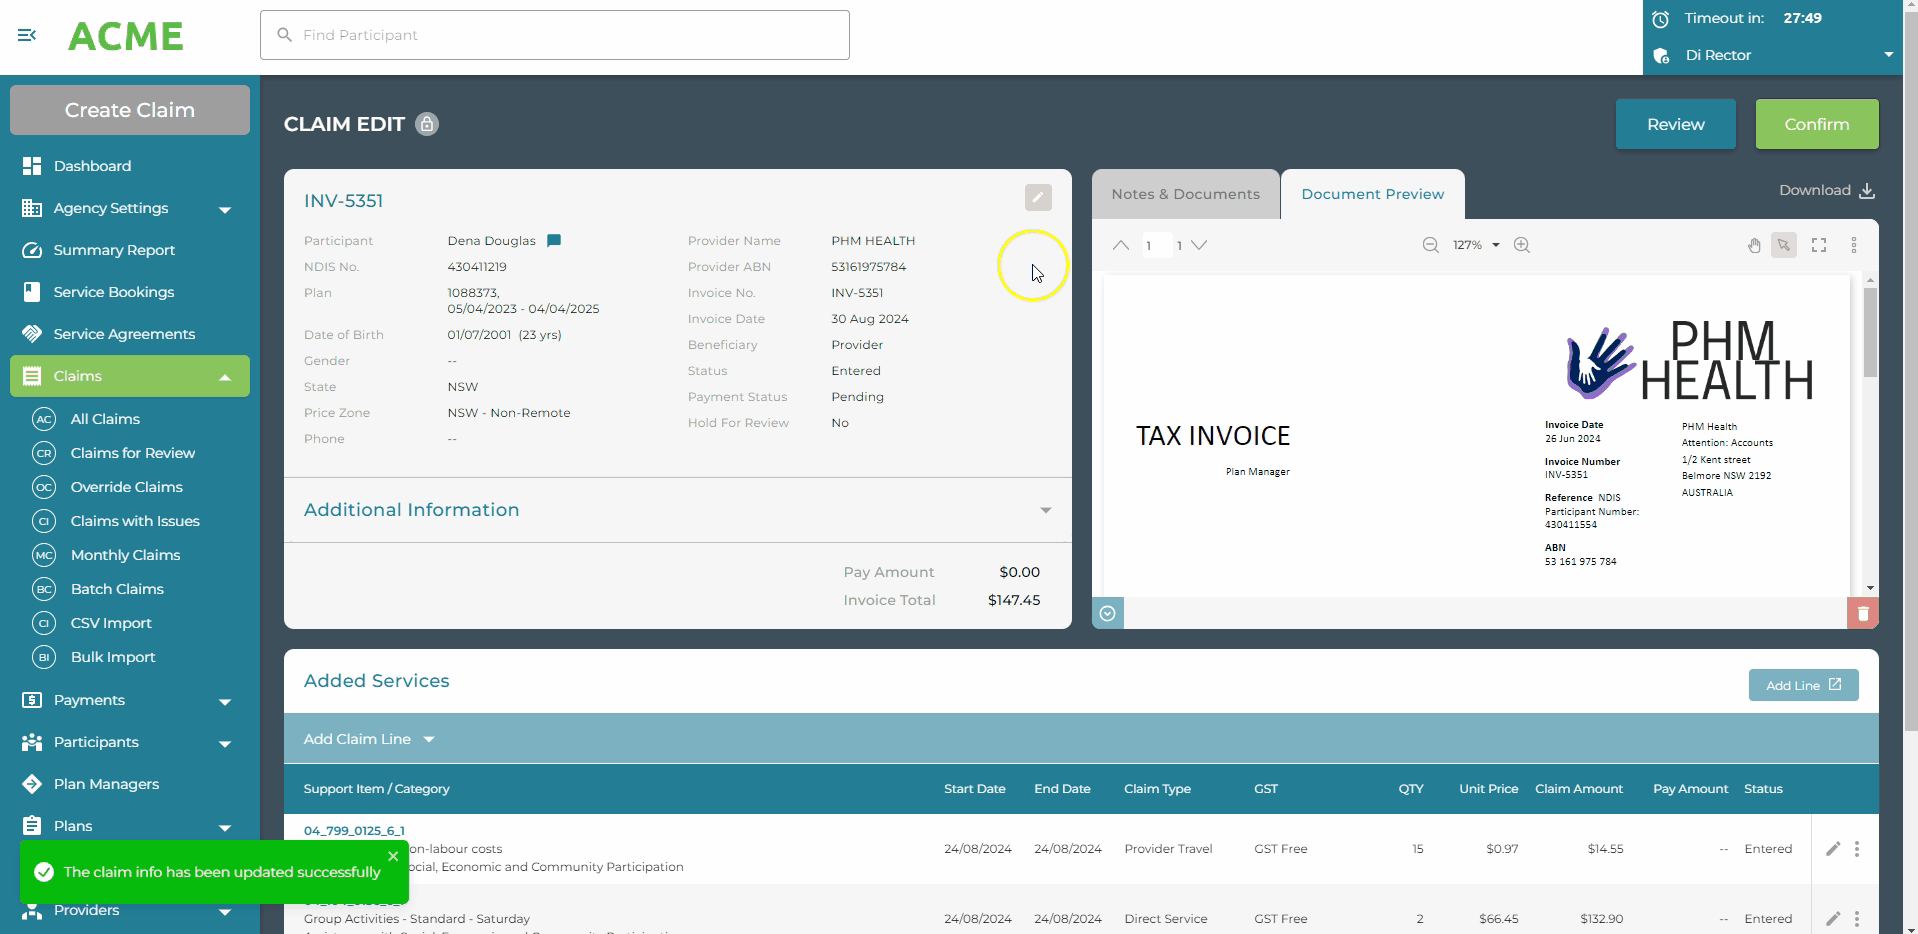Click the lock icon beside Claim Edit

click(x=427, y=124)
